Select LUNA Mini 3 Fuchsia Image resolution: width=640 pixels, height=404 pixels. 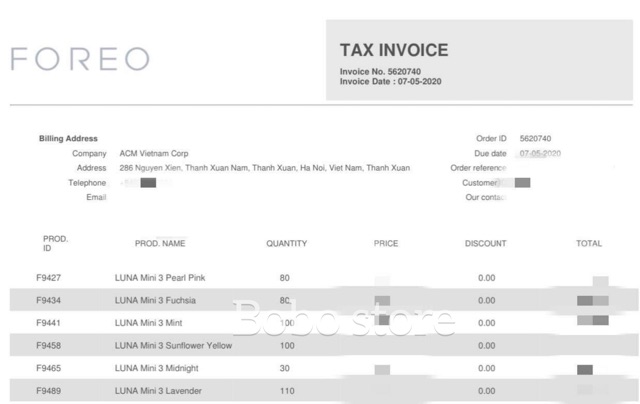point(155,300)
